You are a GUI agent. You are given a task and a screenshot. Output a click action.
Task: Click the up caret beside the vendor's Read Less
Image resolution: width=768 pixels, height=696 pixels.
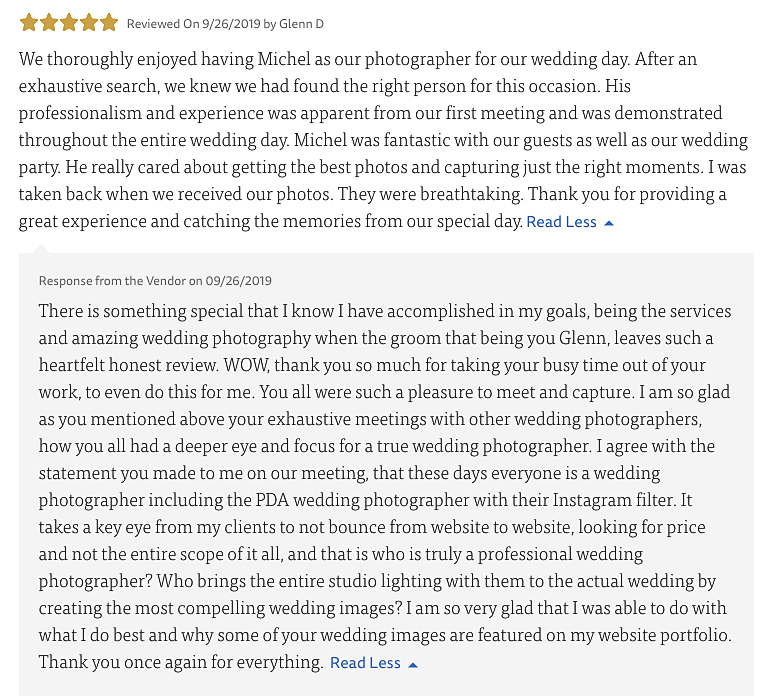pos(413,665)
